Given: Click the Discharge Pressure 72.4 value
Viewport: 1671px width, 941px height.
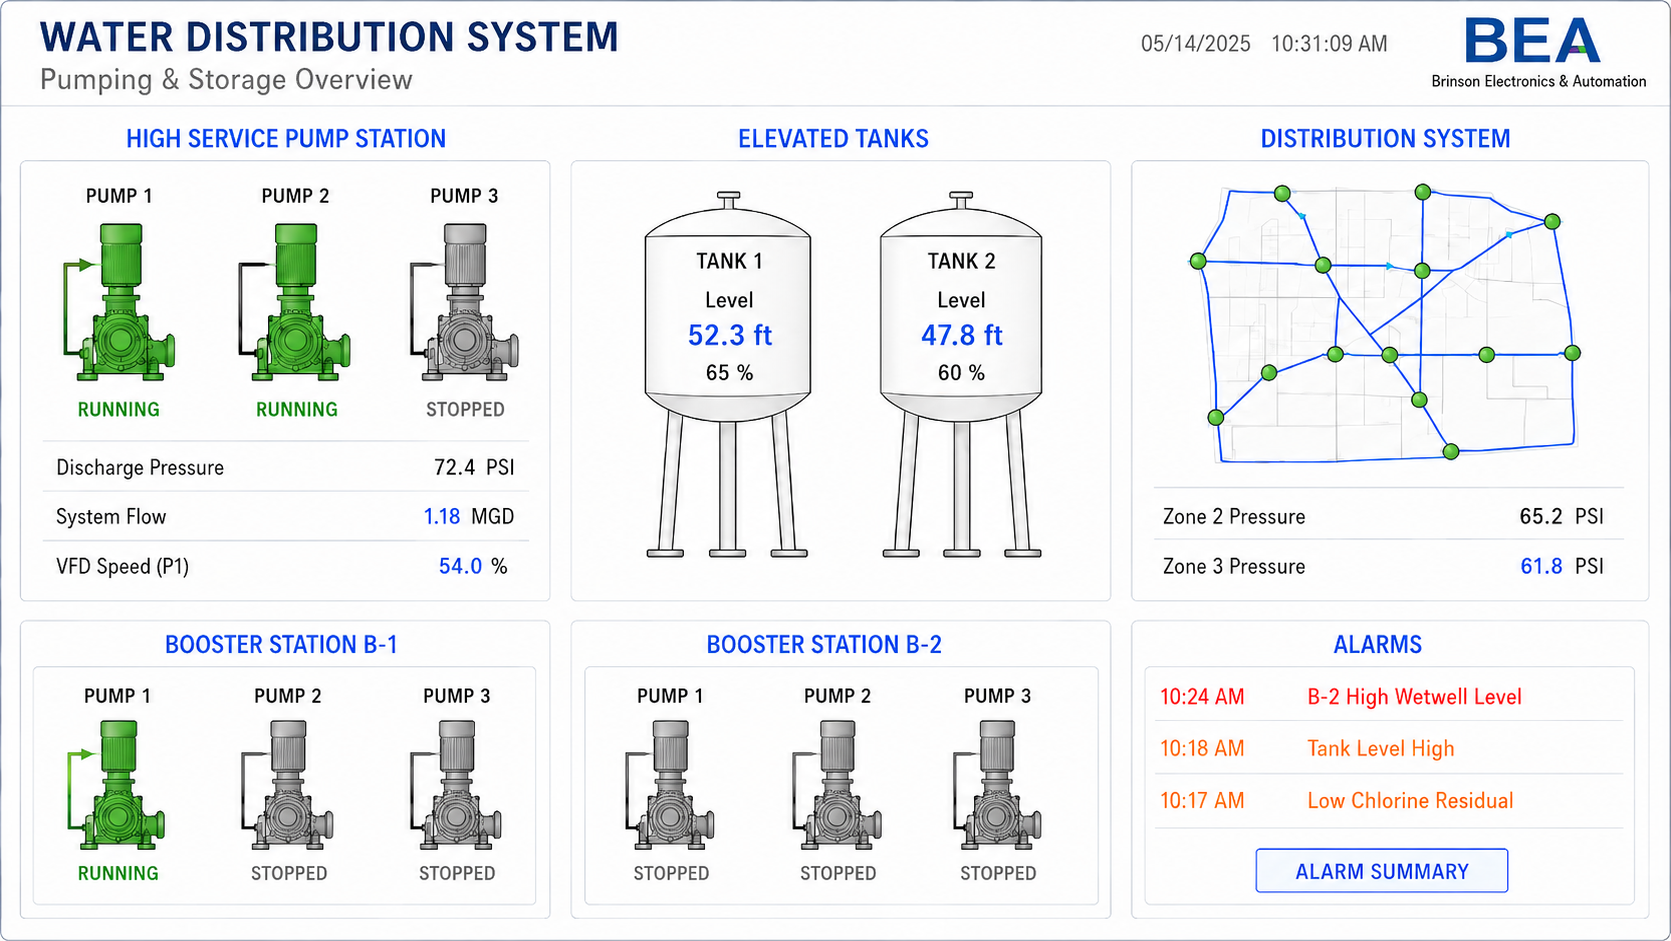Looking at the screenshot, I should [455, 467].
